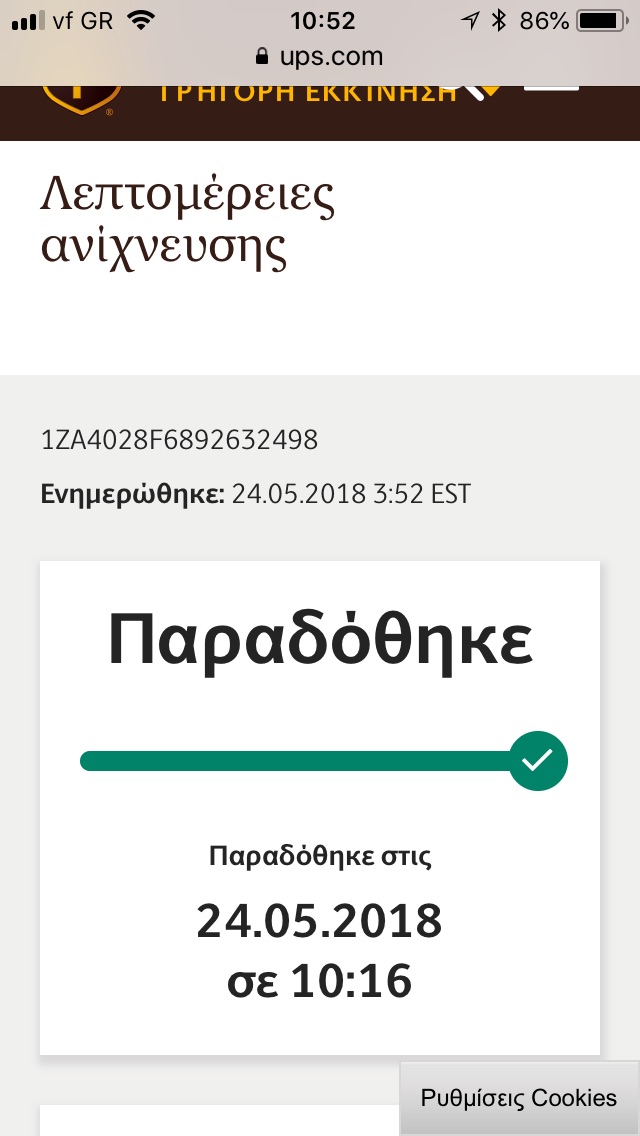Image resolution: width=640 pixels, height=1136 pixels.
Task: Tap the battery indicator icon
Action: [600, 21]
